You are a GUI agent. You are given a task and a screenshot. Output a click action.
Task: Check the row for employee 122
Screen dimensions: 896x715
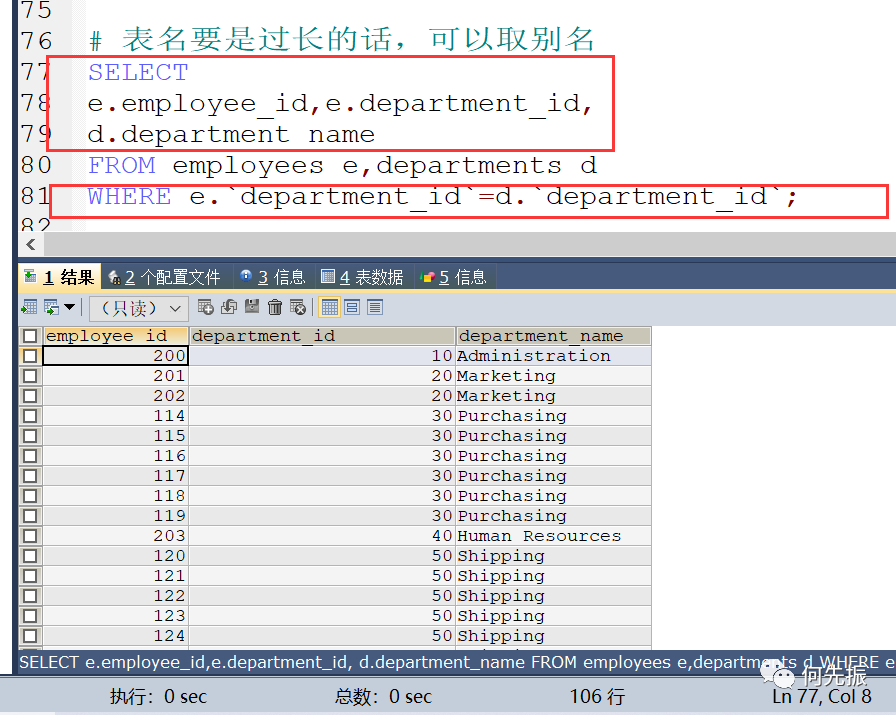[x=30, y=596]
